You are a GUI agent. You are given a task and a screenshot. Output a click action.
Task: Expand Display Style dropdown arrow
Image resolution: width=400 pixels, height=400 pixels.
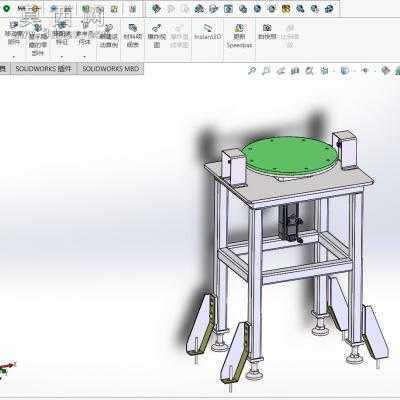coord(354,71)
